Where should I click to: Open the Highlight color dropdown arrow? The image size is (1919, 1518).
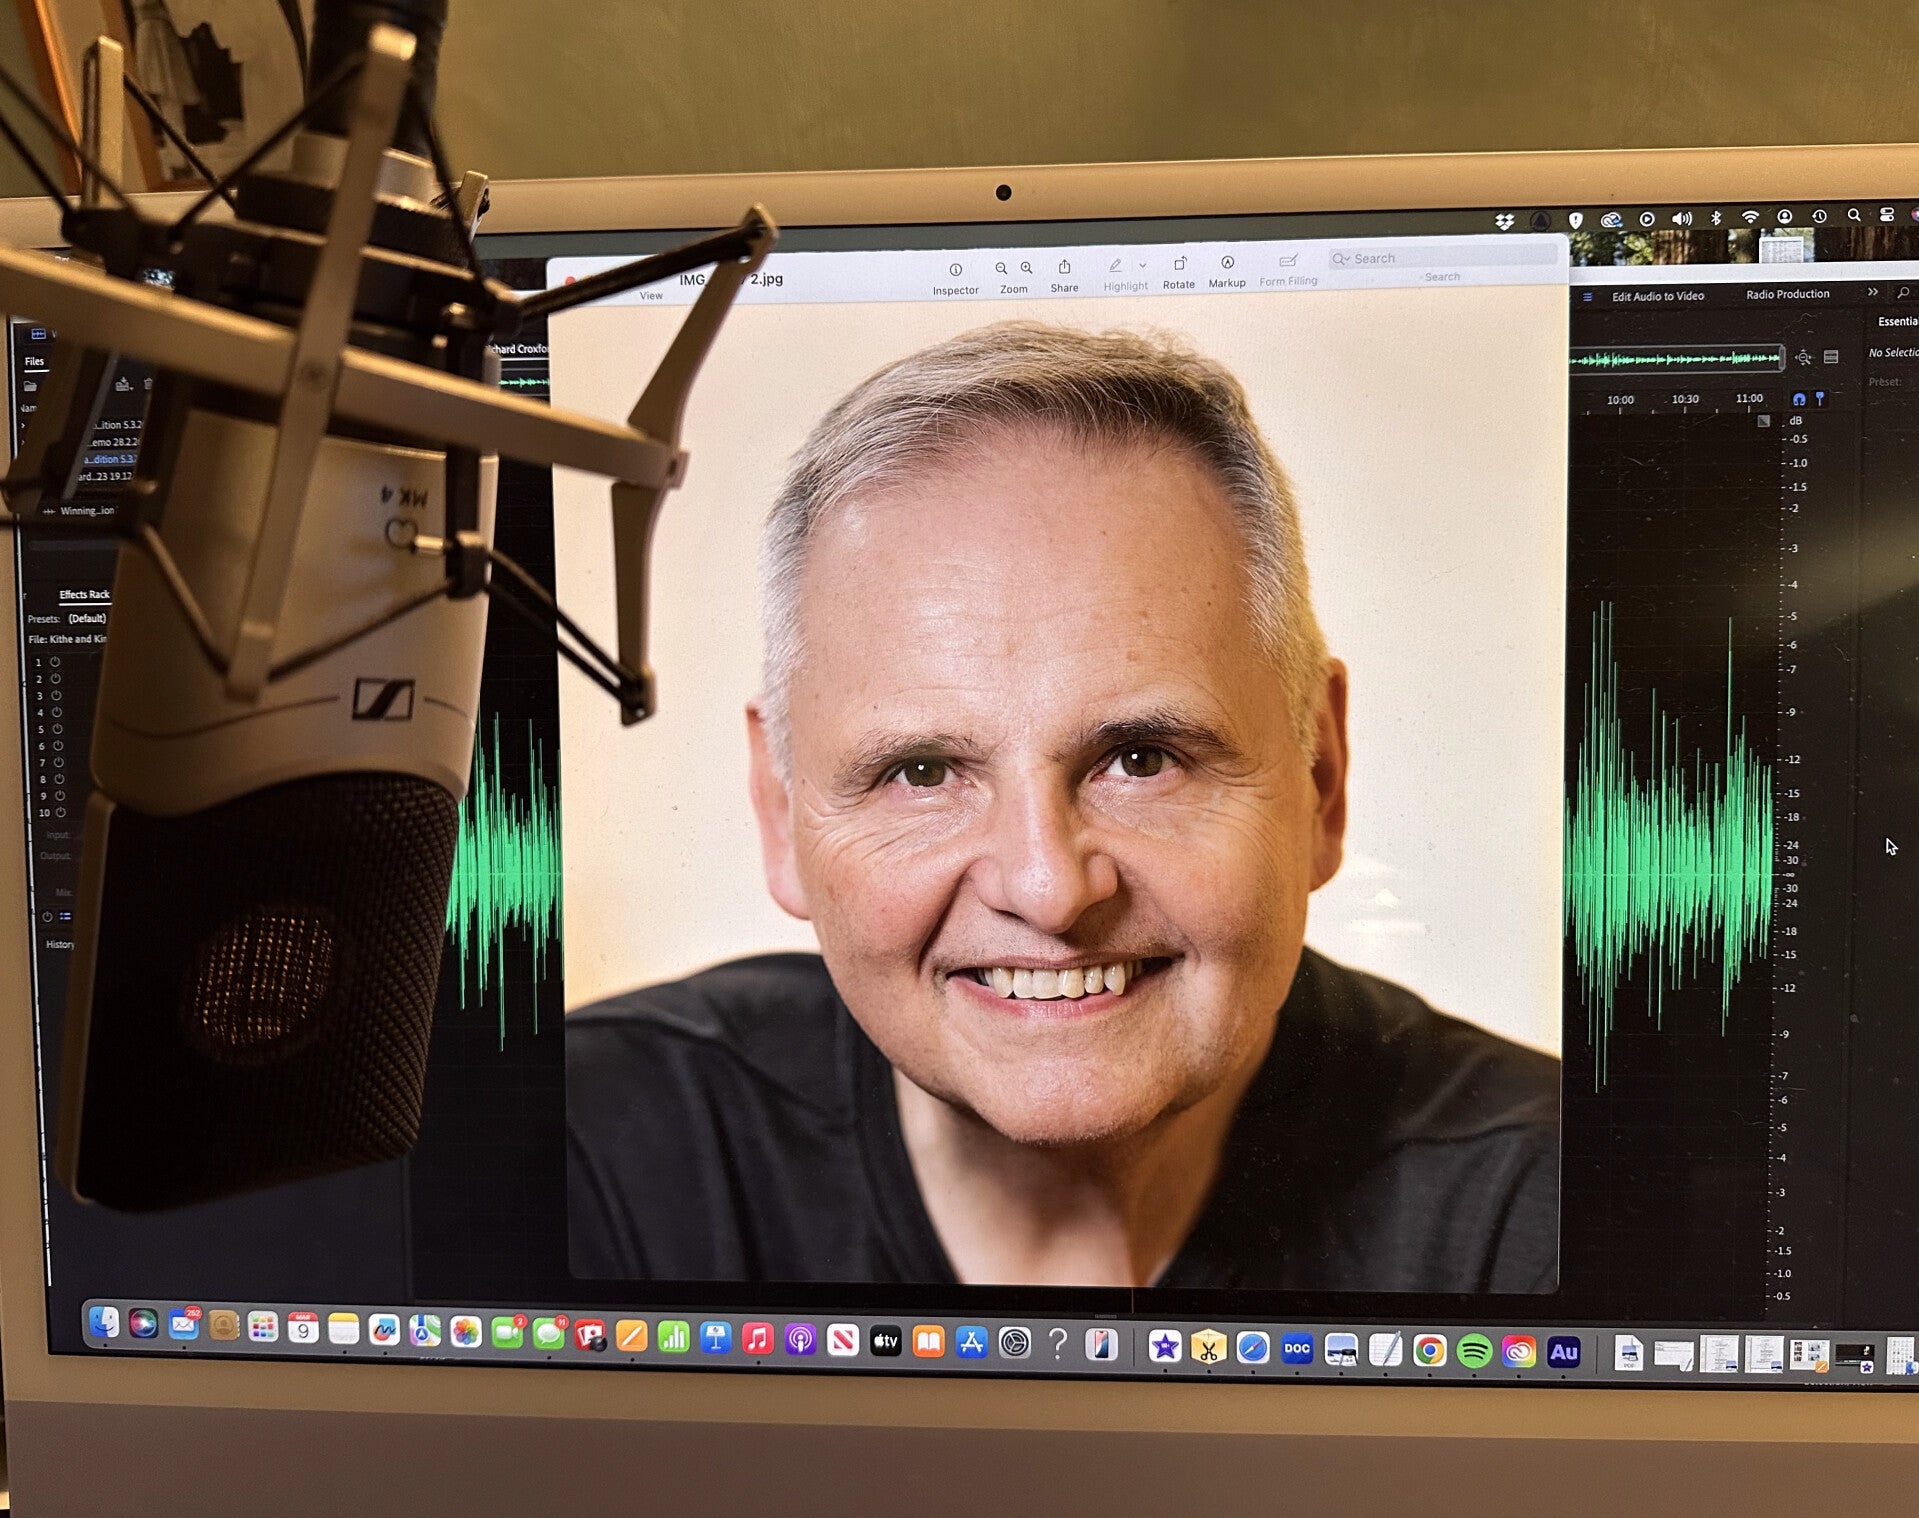[1142, 266]
